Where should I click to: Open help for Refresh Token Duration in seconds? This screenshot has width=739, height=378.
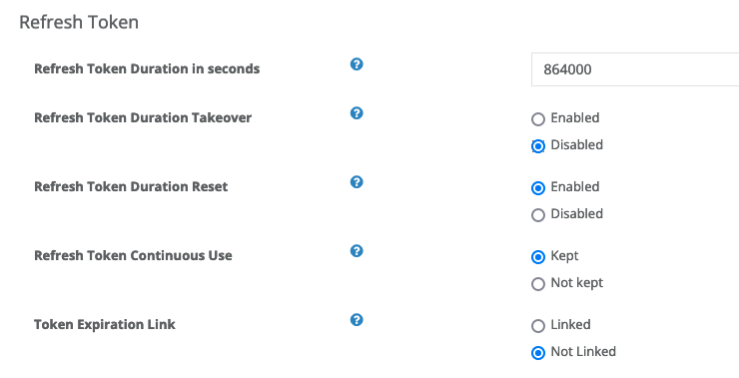pyautogui.click(x=357, y=64)
